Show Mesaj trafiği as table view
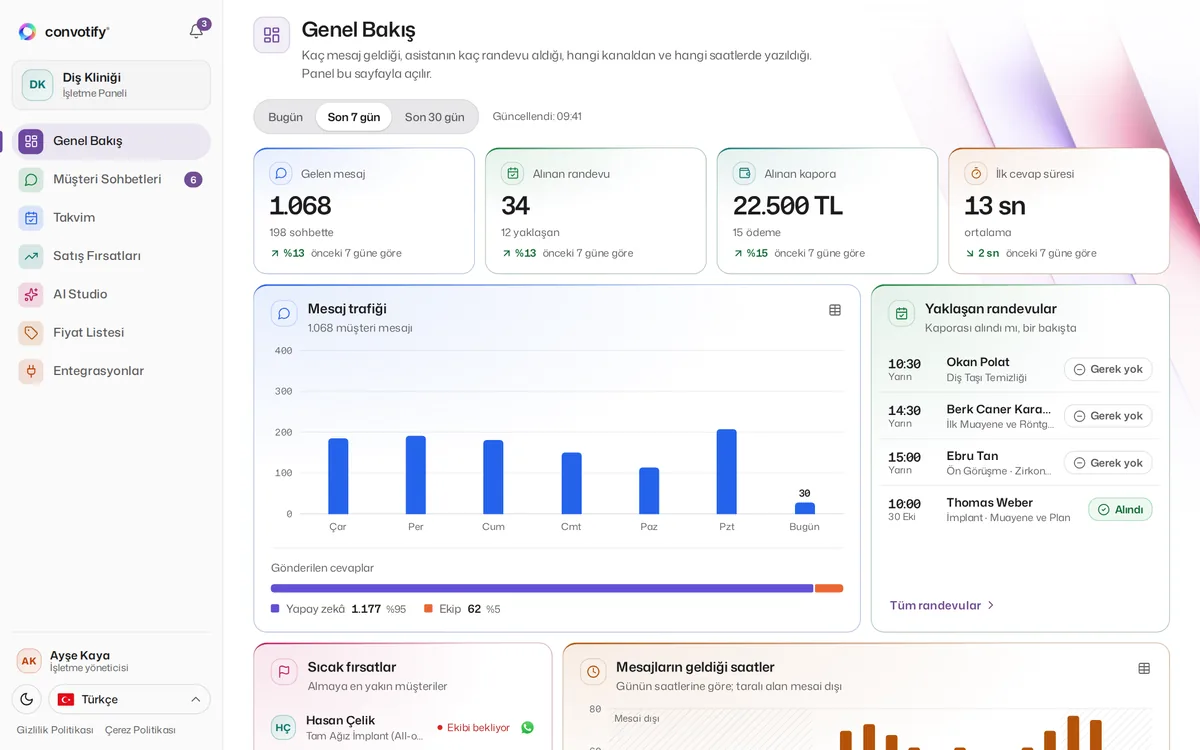The height and width of the screenshot is (750, 1200). coord(835,310)
